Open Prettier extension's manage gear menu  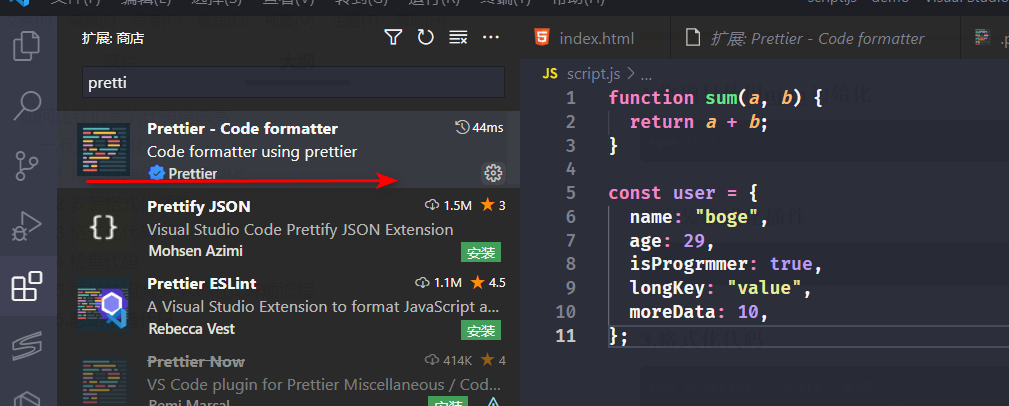point(492,173)
